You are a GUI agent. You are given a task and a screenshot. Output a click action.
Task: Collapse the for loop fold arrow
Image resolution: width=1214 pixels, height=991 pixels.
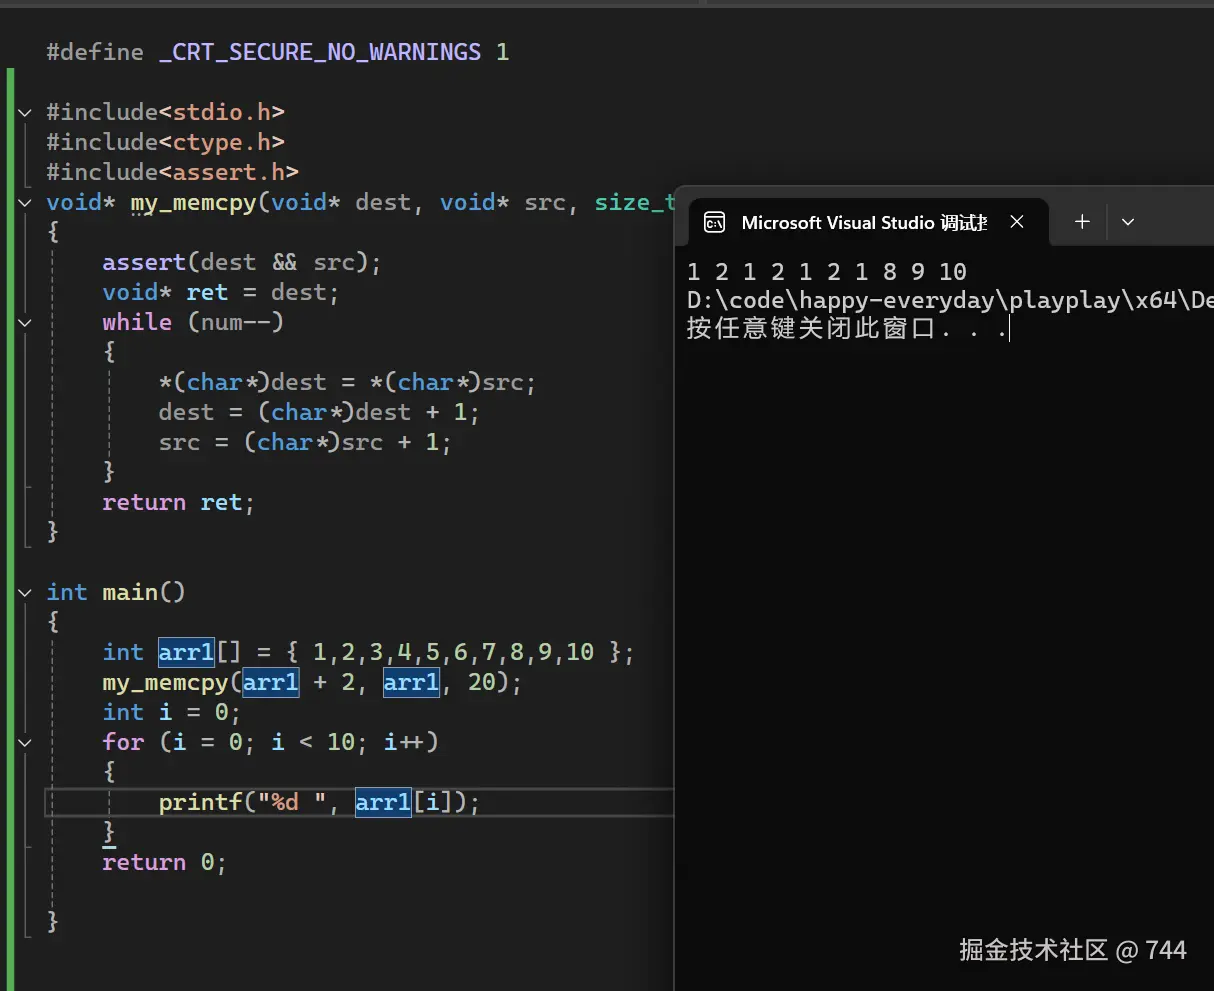(24, 742)
